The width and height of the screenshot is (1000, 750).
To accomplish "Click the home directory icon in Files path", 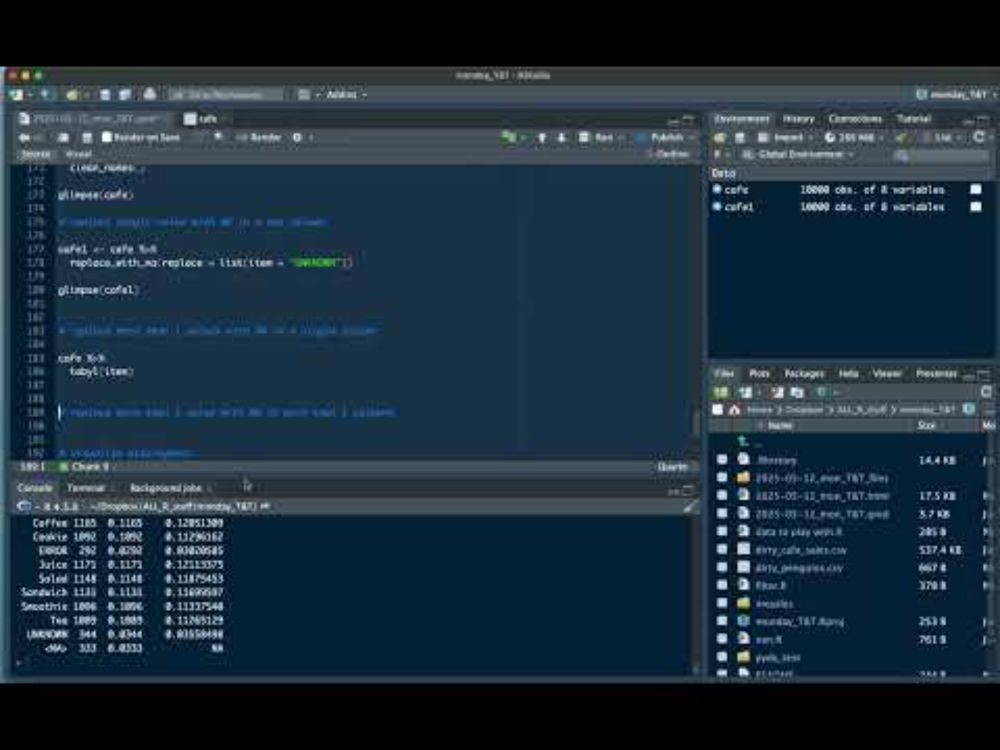I will (735, 409).
